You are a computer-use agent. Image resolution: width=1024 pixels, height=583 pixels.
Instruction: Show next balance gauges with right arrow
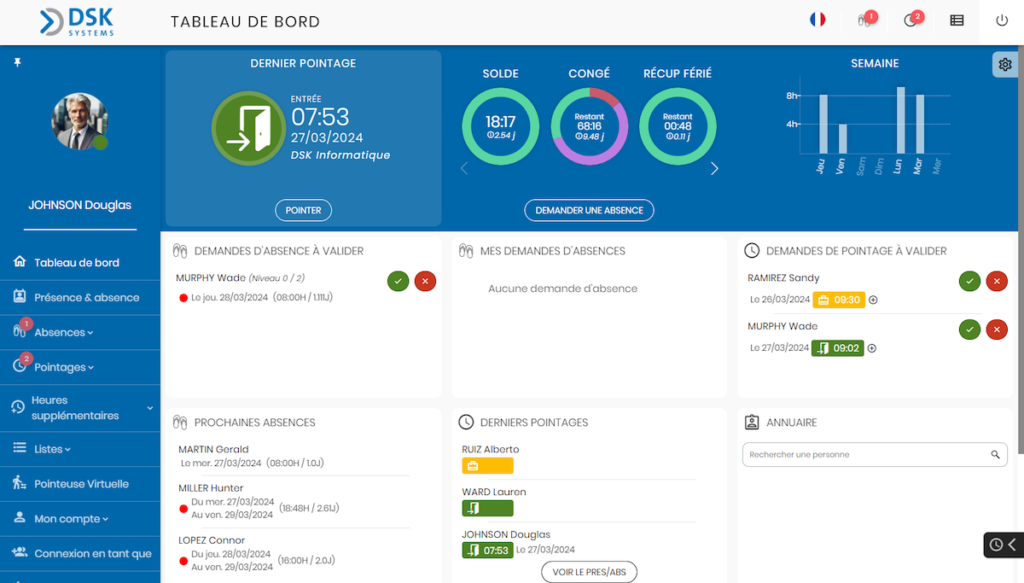click(x=714, y=168)
